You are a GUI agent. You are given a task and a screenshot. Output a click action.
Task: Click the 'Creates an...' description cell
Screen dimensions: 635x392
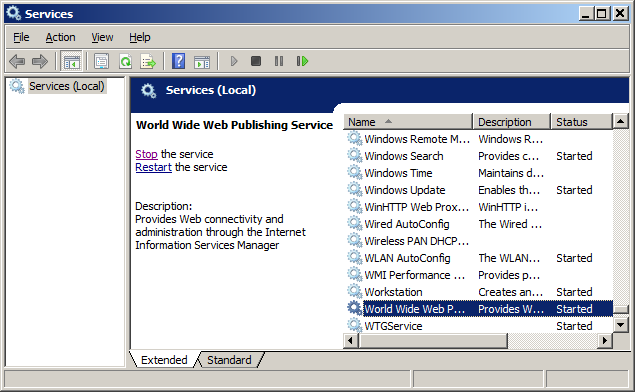pyautogui.click(x=510, y=292)
